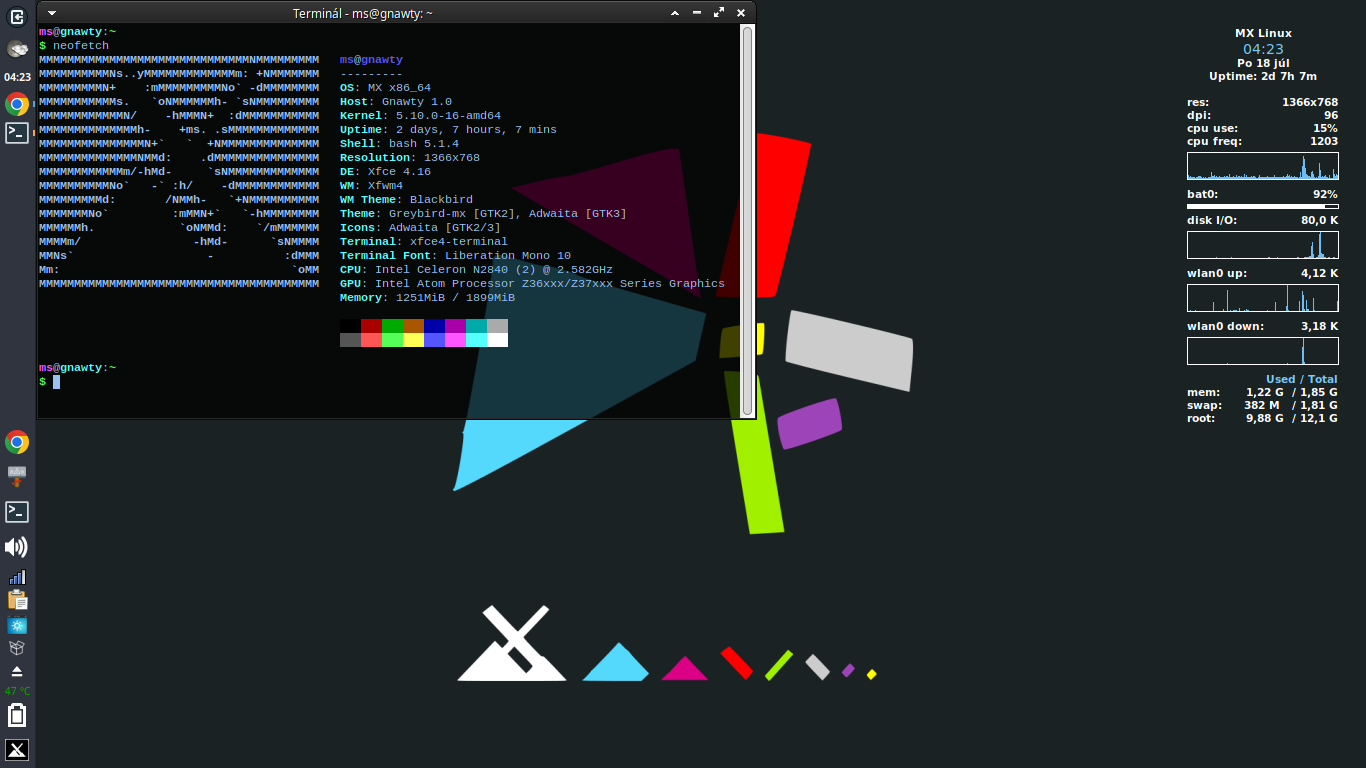
Task: Click the wlan0 down traffic graph
Action: coord(1263,351)
